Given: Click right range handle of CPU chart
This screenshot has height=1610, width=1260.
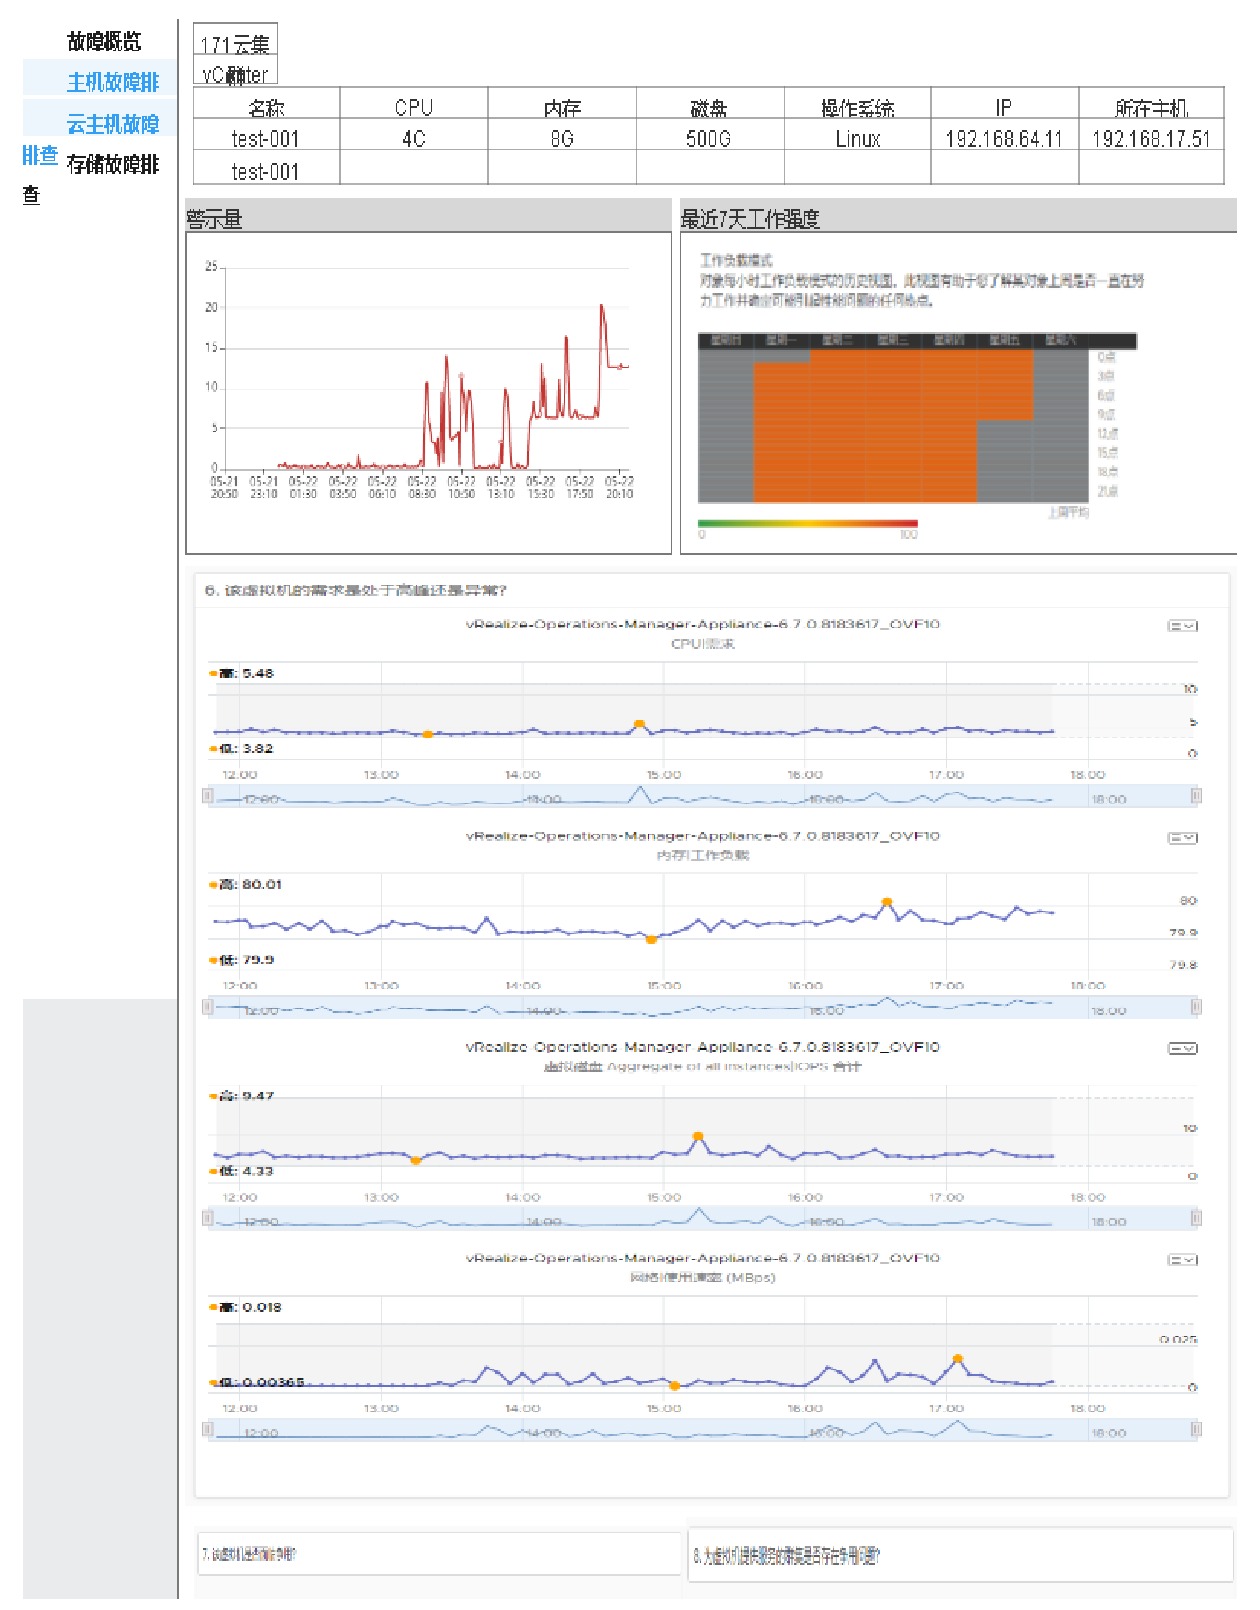Looking at the screenshot, I should (1196, 796).
